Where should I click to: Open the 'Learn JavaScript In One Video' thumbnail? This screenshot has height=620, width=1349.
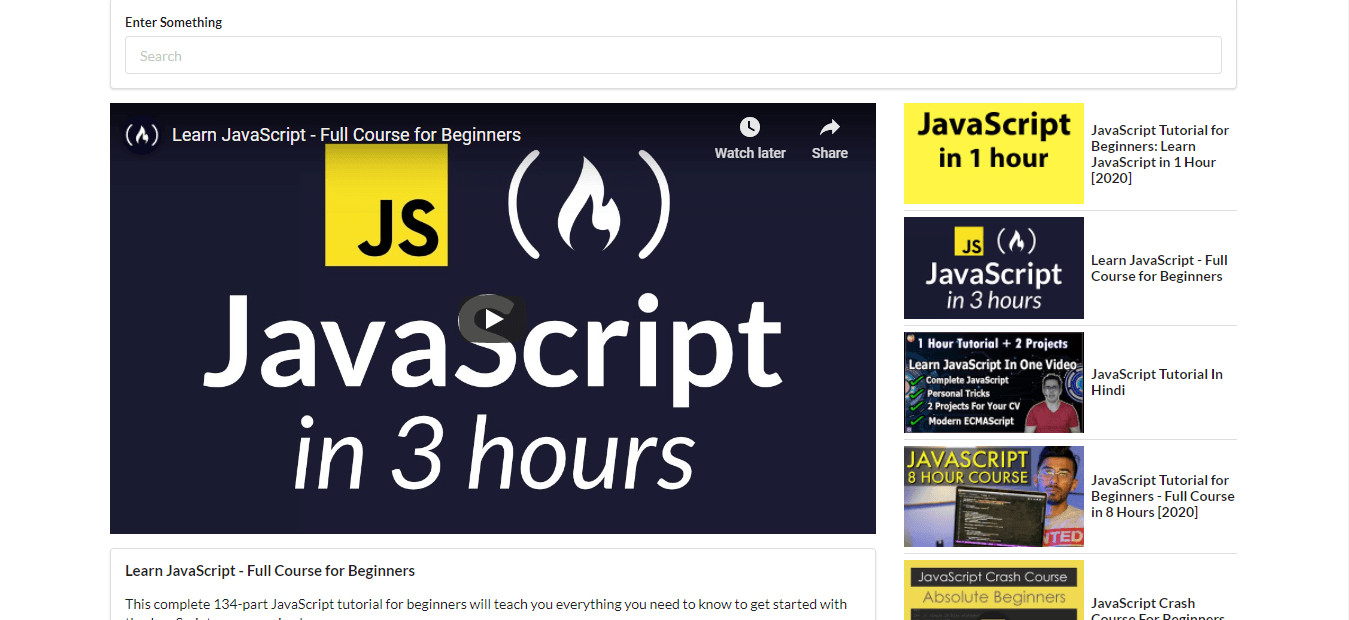tap(994, 382)
